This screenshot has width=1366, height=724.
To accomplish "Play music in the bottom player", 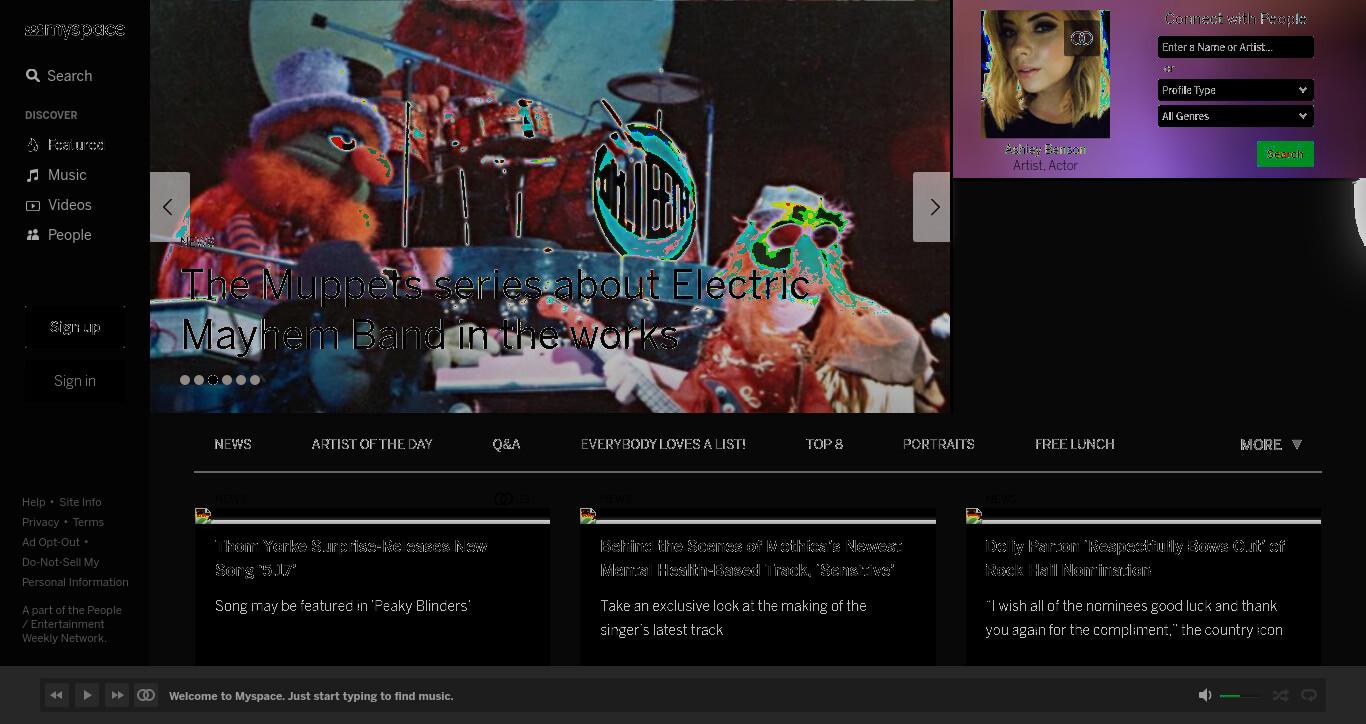I will coord(87,695).
